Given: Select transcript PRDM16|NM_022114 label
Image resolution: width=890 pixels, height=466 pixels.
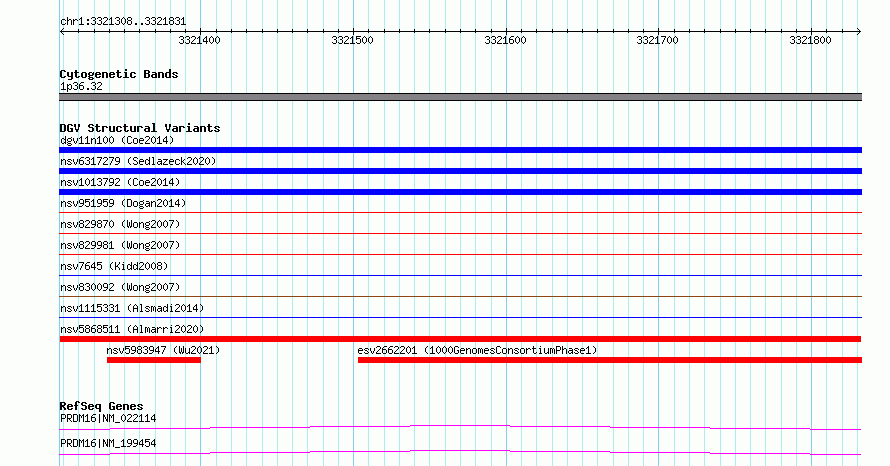Looking at the screenshot, I should [x=108, y=418].
